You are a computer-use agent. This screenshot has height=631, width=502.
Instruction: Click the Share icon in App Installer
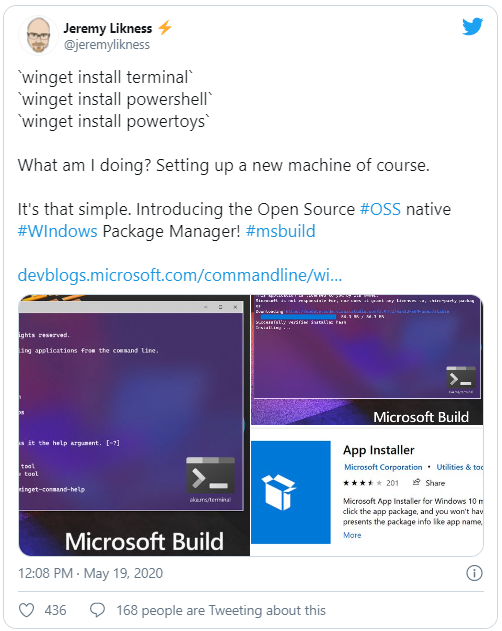(417, 482)
